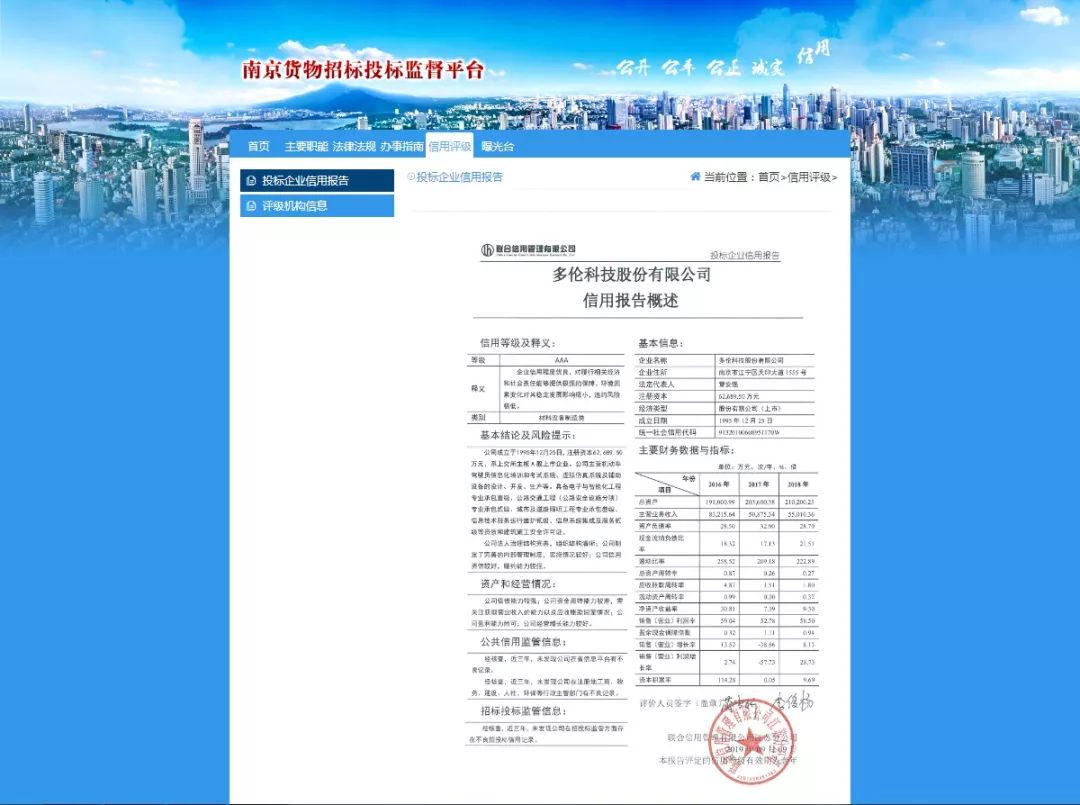This screenshot has height=805, width=1080.
Task: Open the 法律法规 navigation tab
Action: click(354, 146)
